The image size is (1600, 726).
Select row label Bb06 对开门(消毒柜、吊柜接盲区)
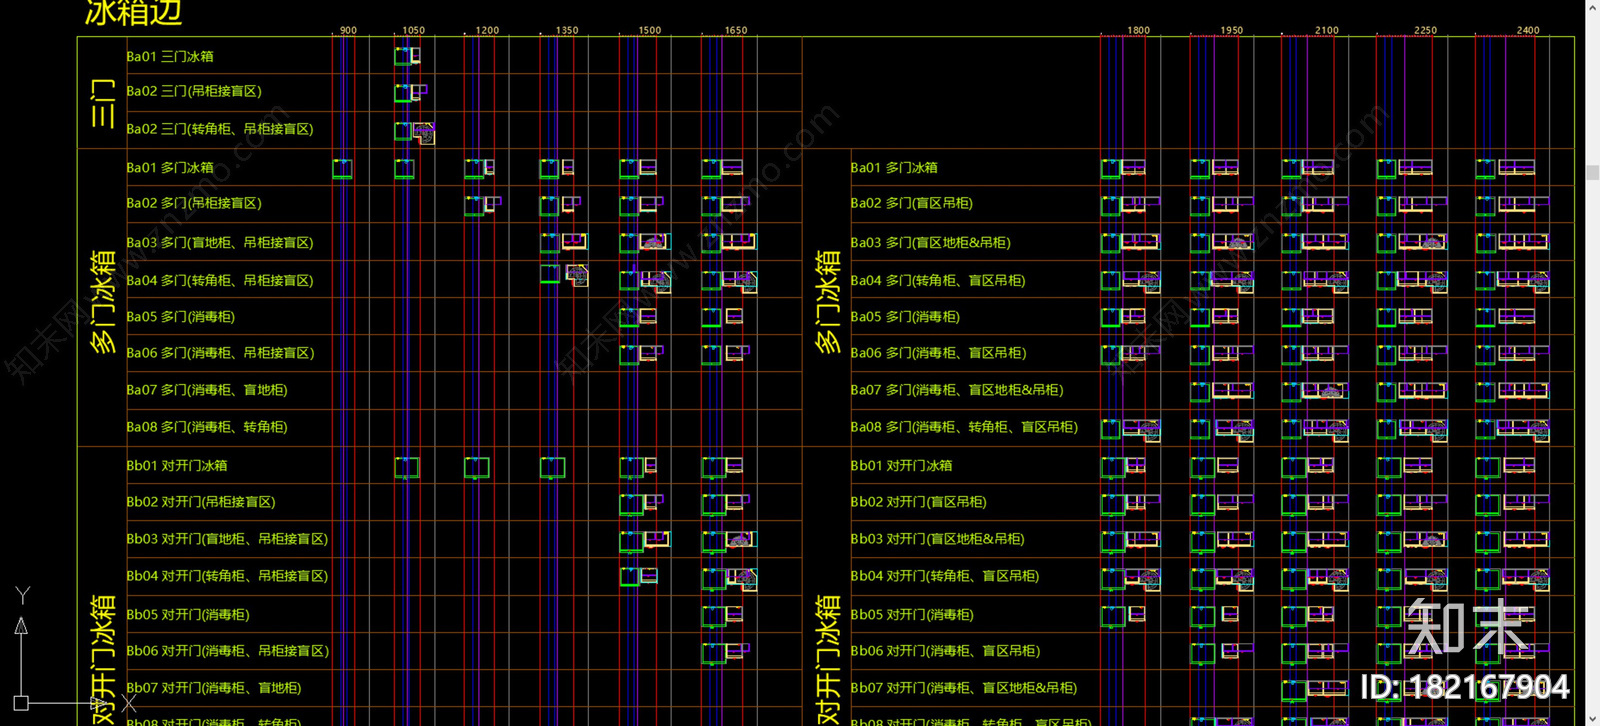[x=227, y=651]
